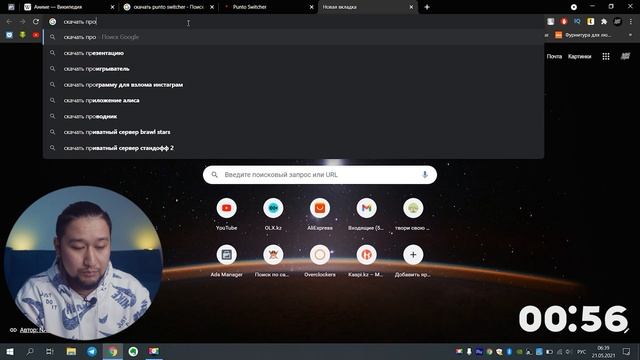Pick suggestion приватный сервер стандофф 2
This screenshot has height=360, width=640.
click(x=293, y=148)
